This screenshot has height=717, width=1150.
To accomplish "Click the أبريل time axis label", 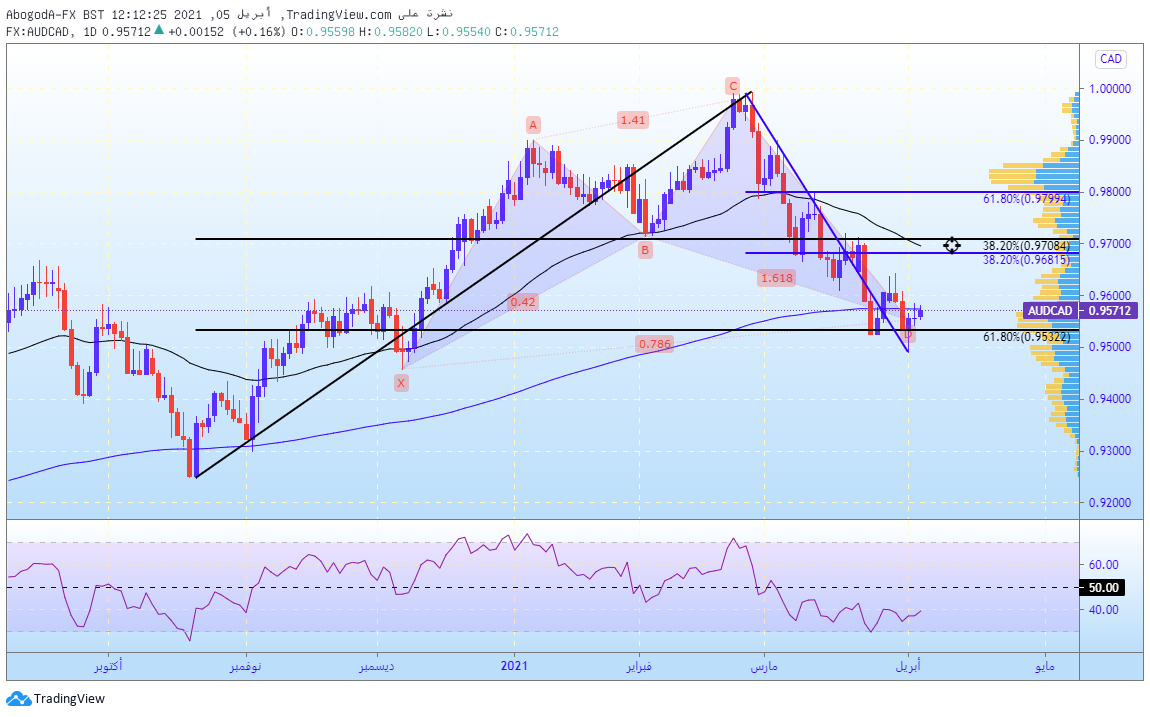I will tap(908, 666).
